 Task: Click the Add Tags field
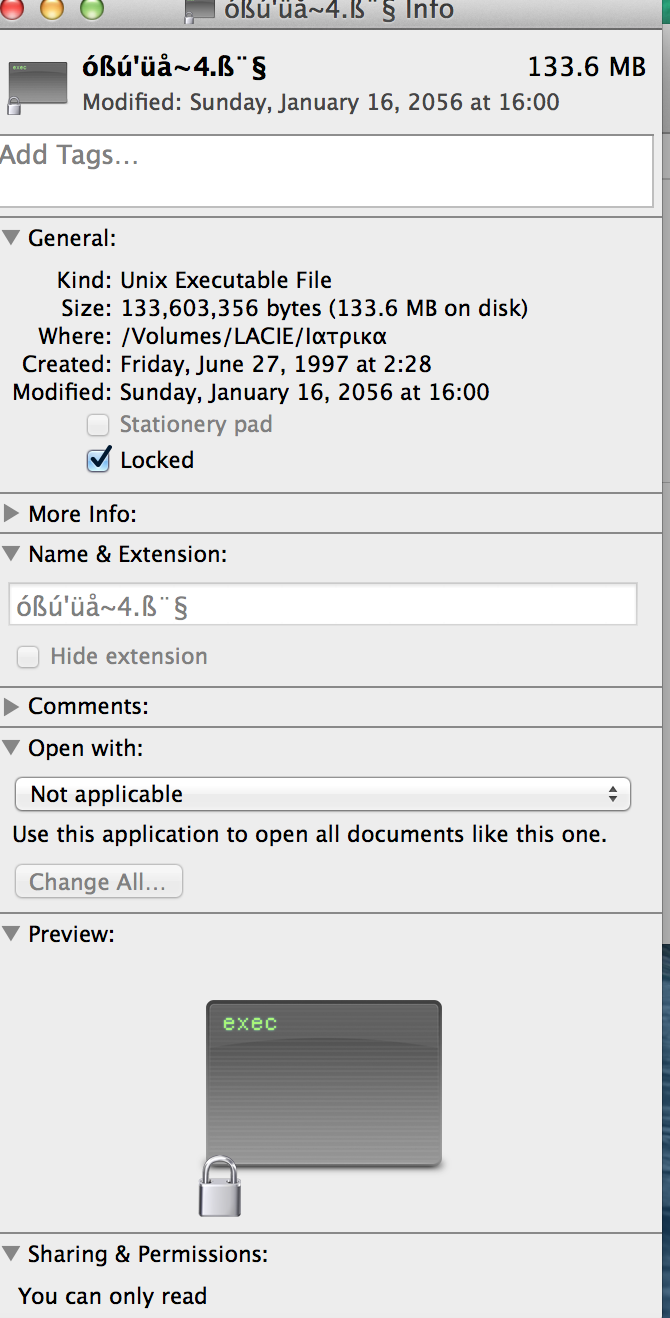pos(327,171)
